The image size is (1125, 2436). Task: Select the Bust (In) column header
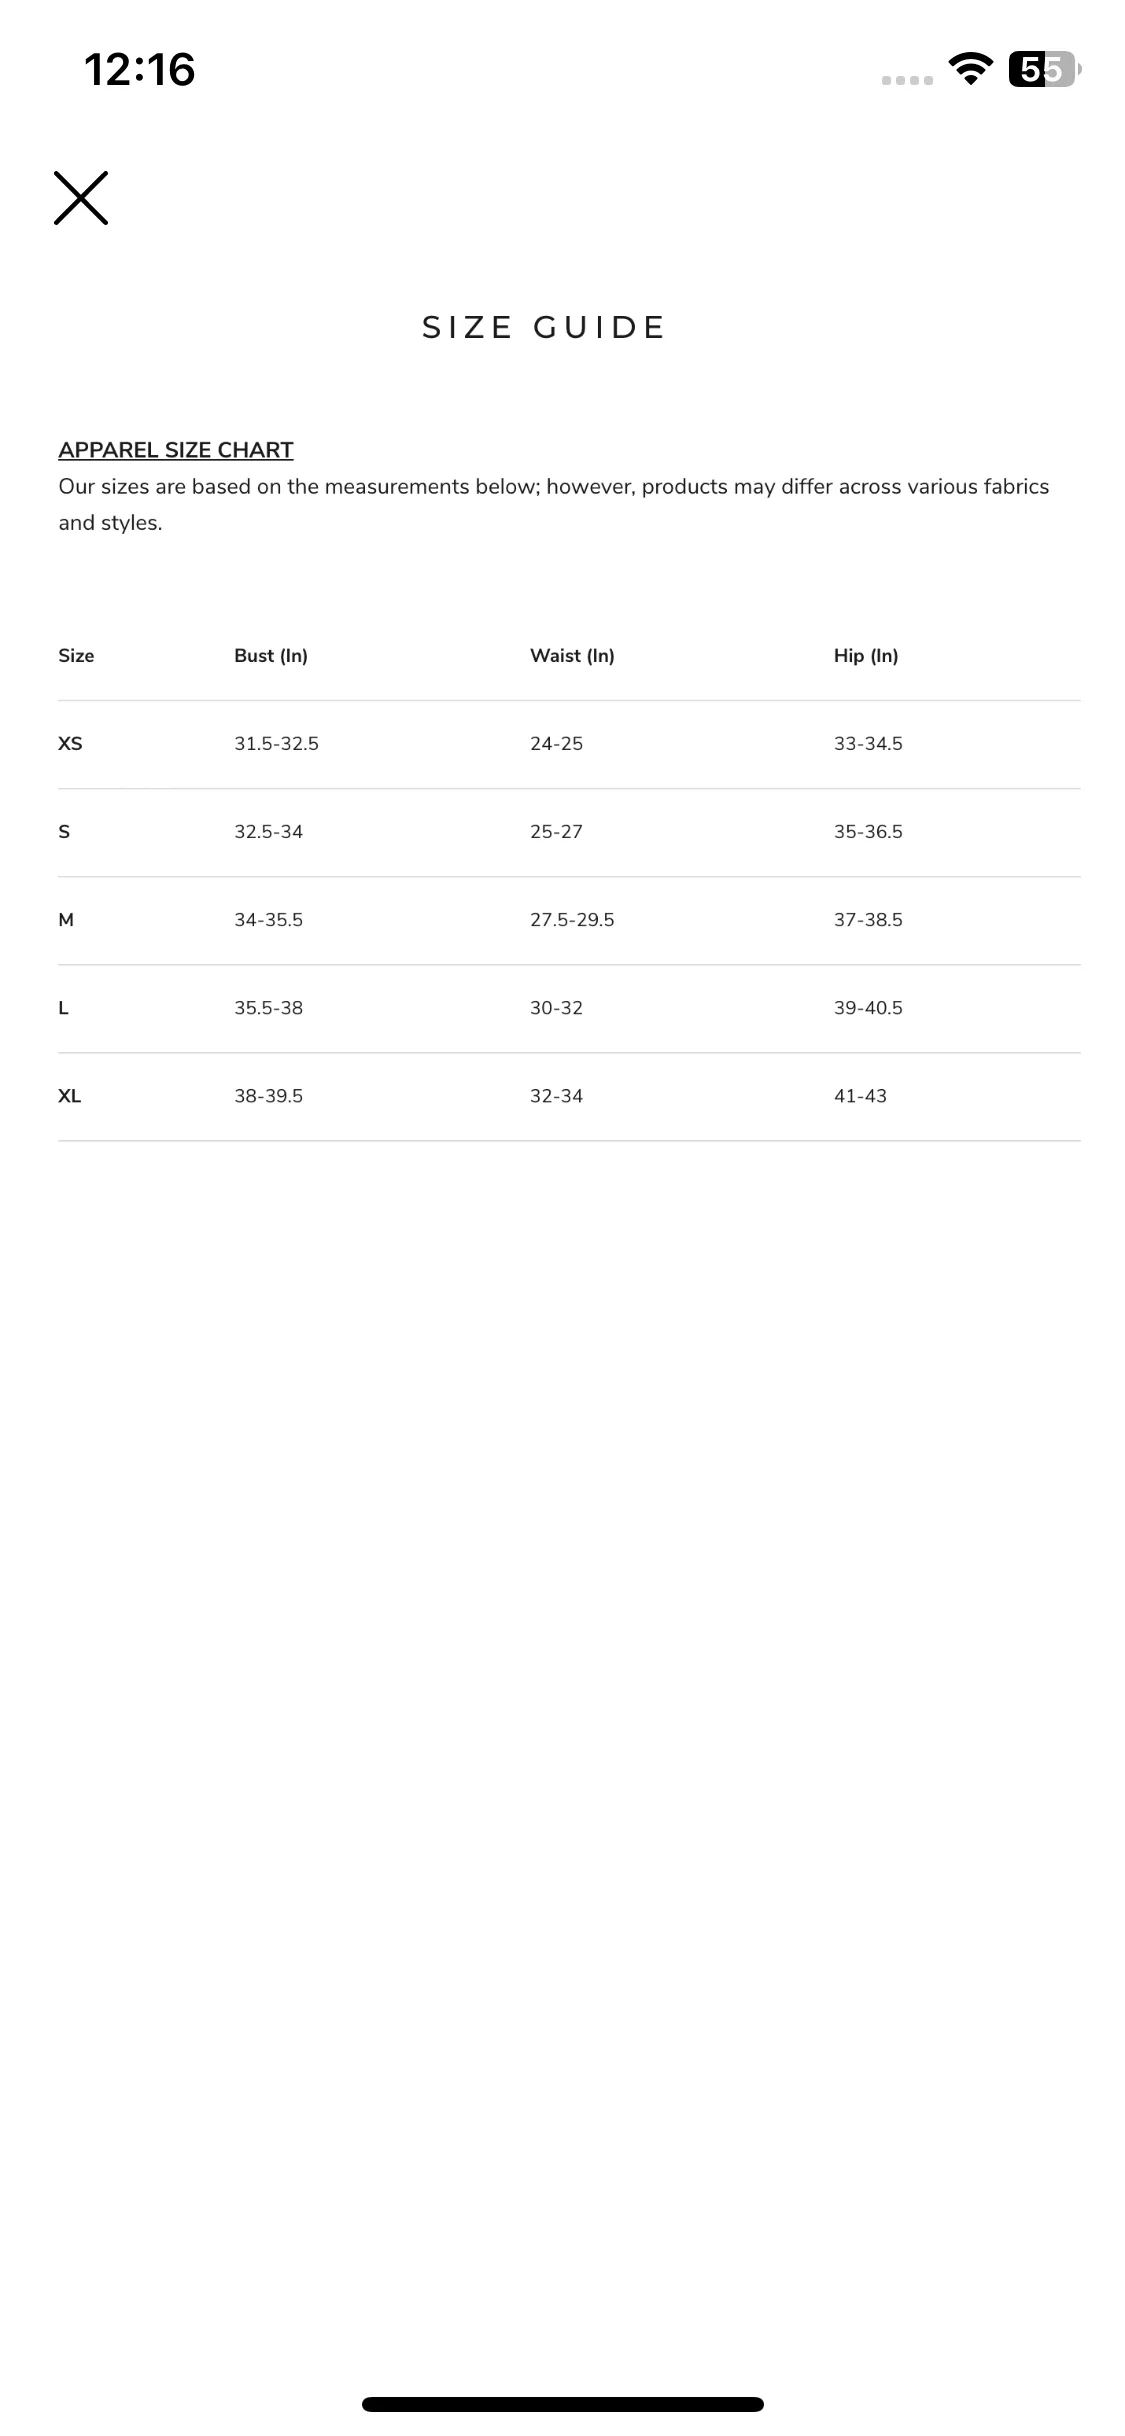tap(271, 656)
